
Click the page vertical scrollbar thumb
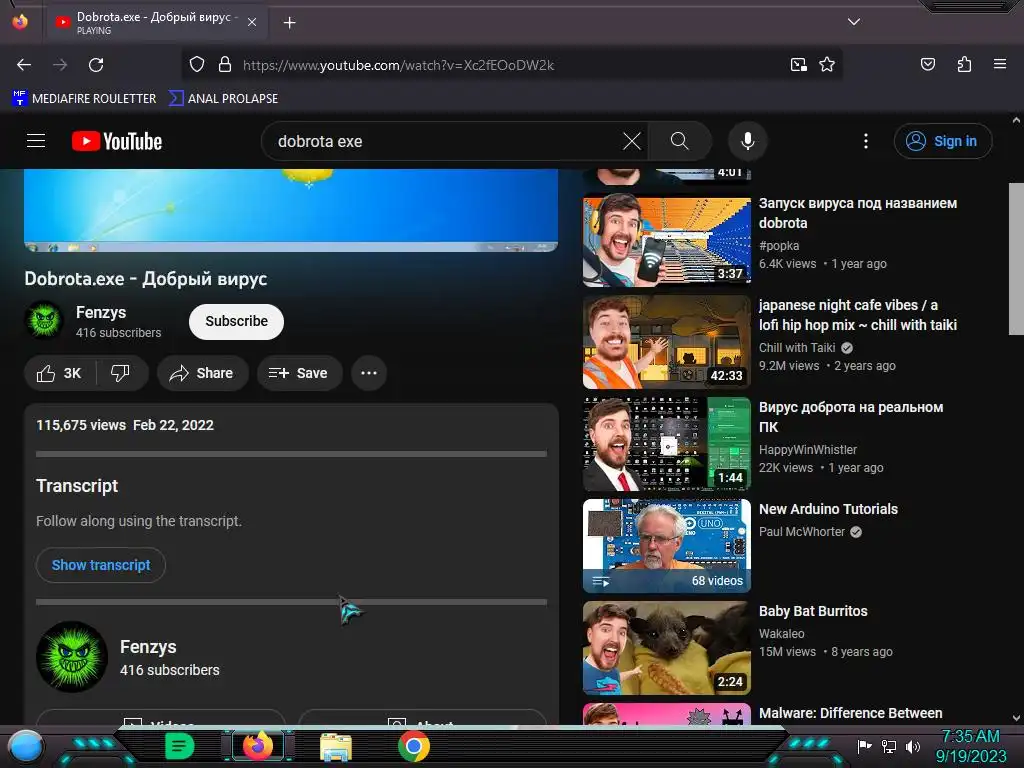point(1016,259)
